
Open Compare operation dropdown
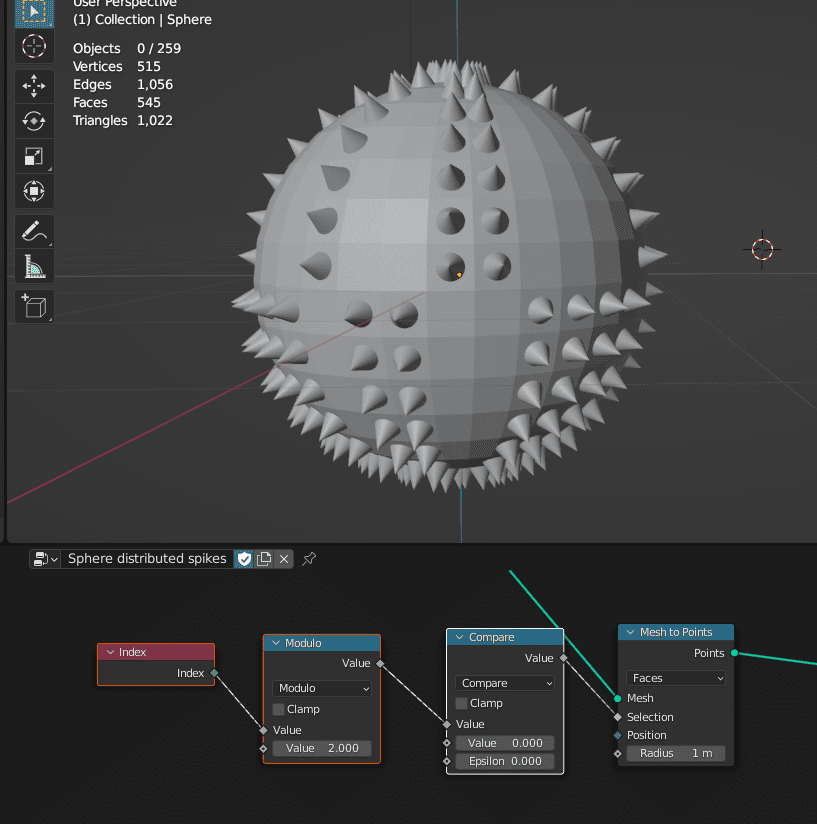(x=504, y=683)
